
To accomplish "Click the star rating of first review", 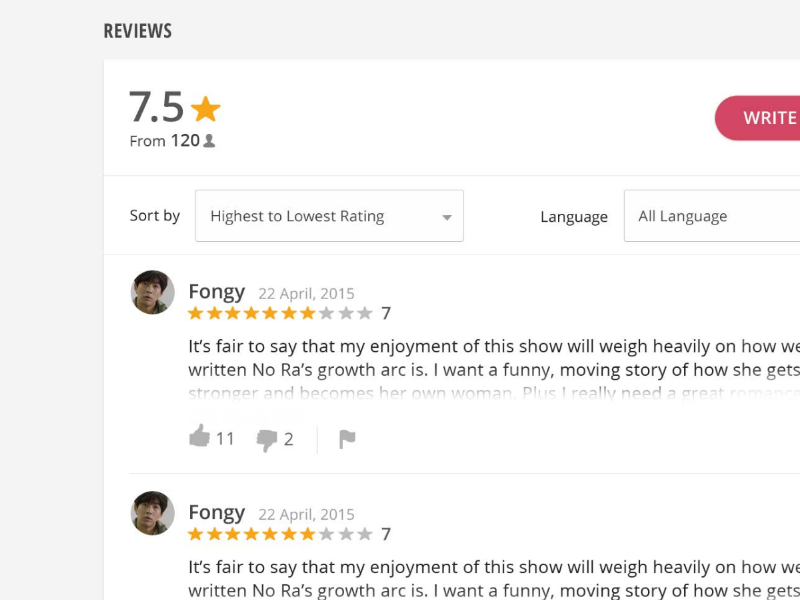I will tap(280, 314).
